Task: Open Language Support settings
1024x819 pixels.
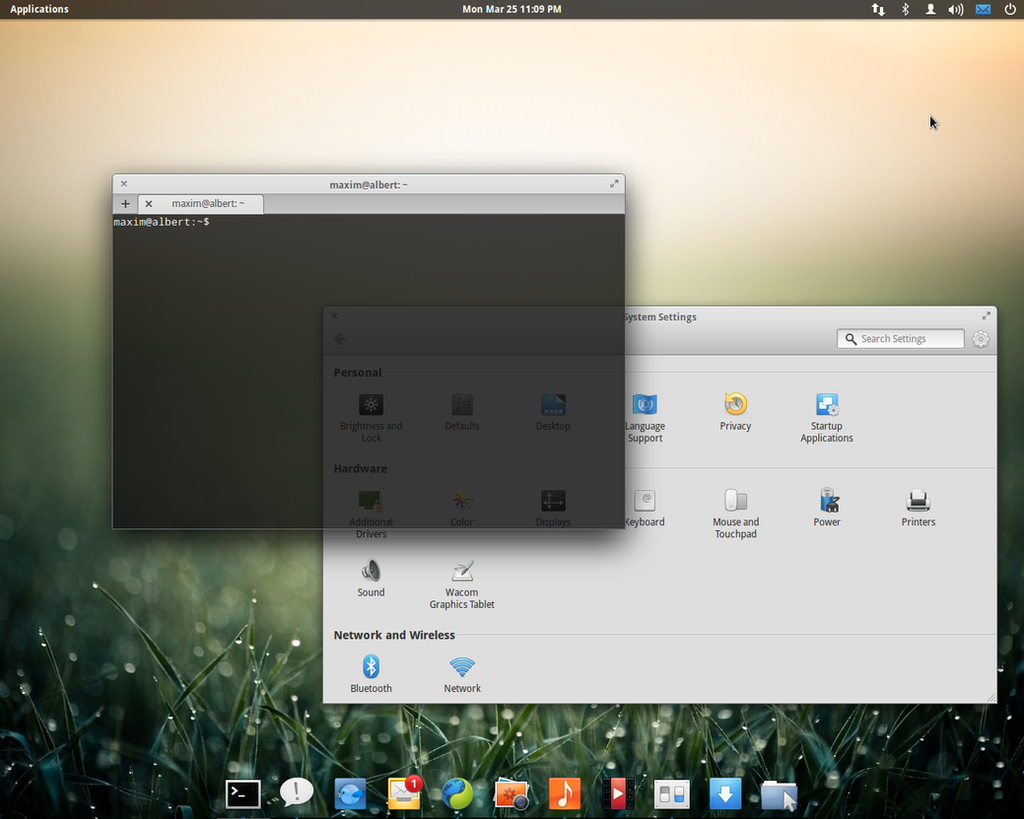Action: 645,418
